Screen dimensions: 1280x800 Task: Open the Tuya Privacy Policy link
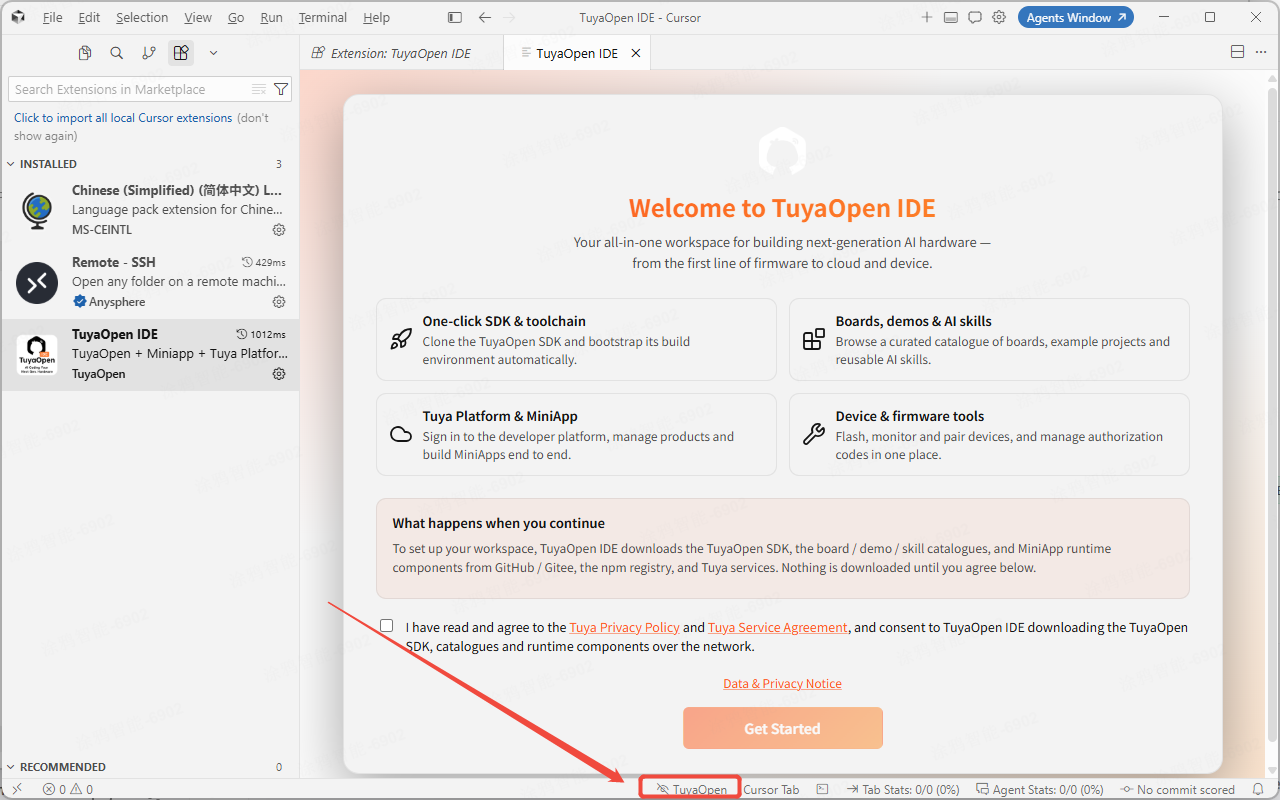(624, 627)
